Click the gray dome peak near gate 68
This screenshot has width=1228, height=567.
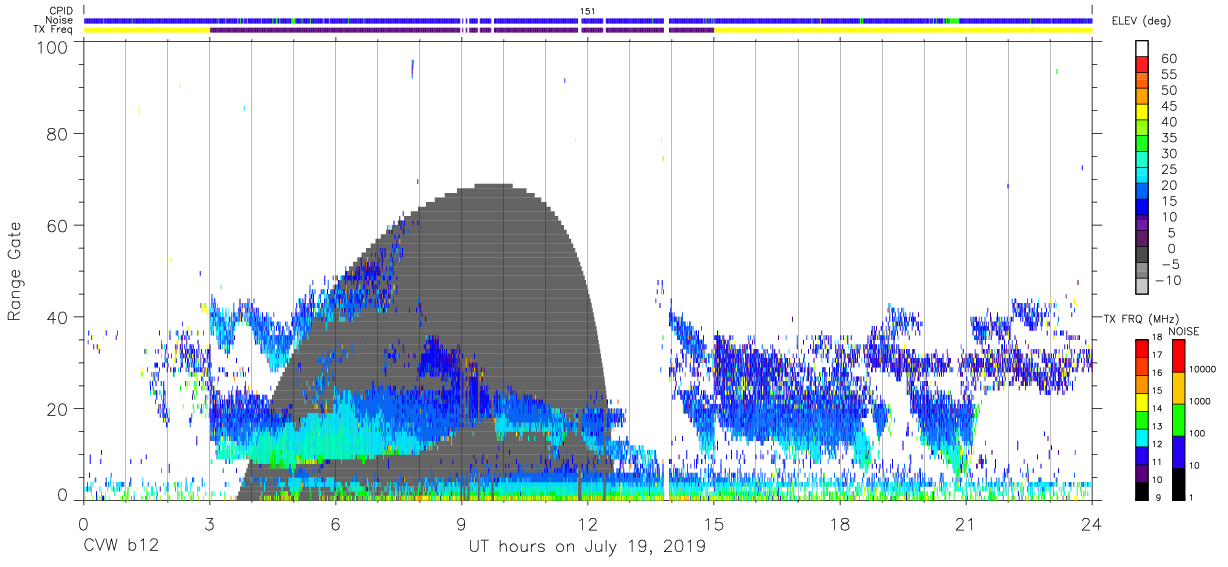[493, 188]
